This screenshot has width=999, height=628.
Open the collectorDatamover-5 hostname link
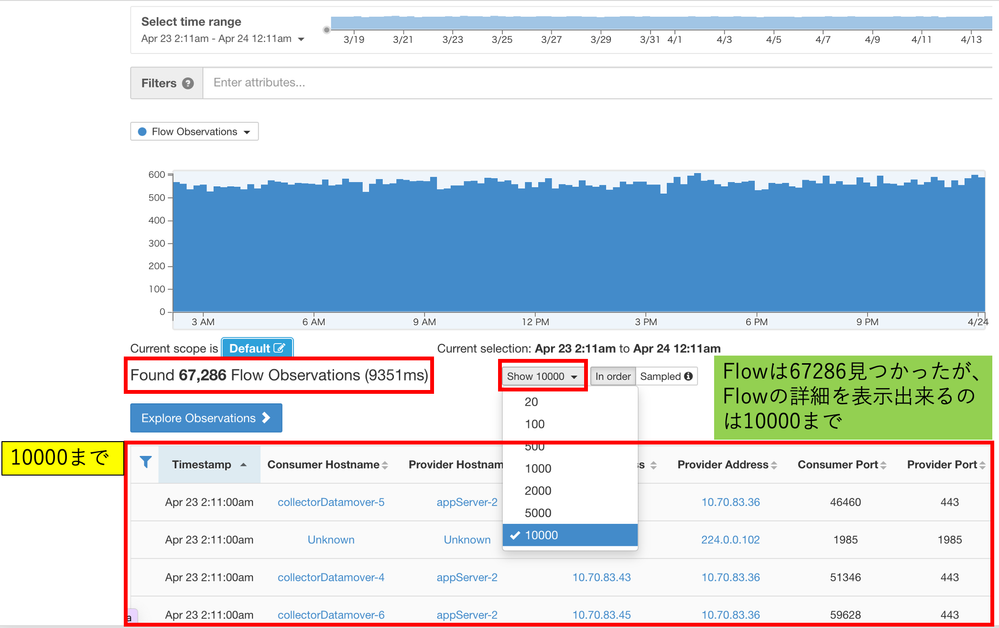pos(331,502)
